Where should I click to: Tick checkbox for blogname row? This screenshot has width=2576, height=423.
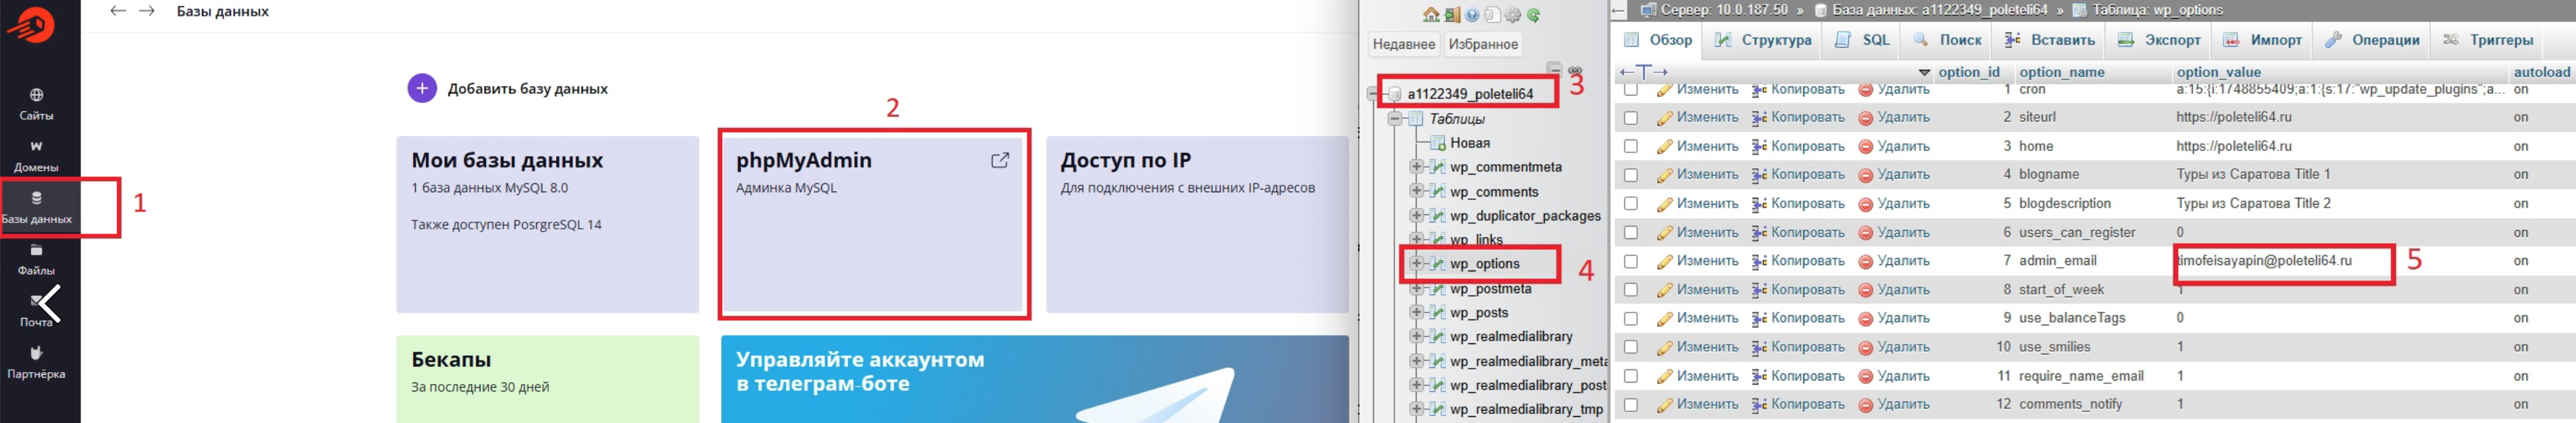click(x=1631, y=175)
